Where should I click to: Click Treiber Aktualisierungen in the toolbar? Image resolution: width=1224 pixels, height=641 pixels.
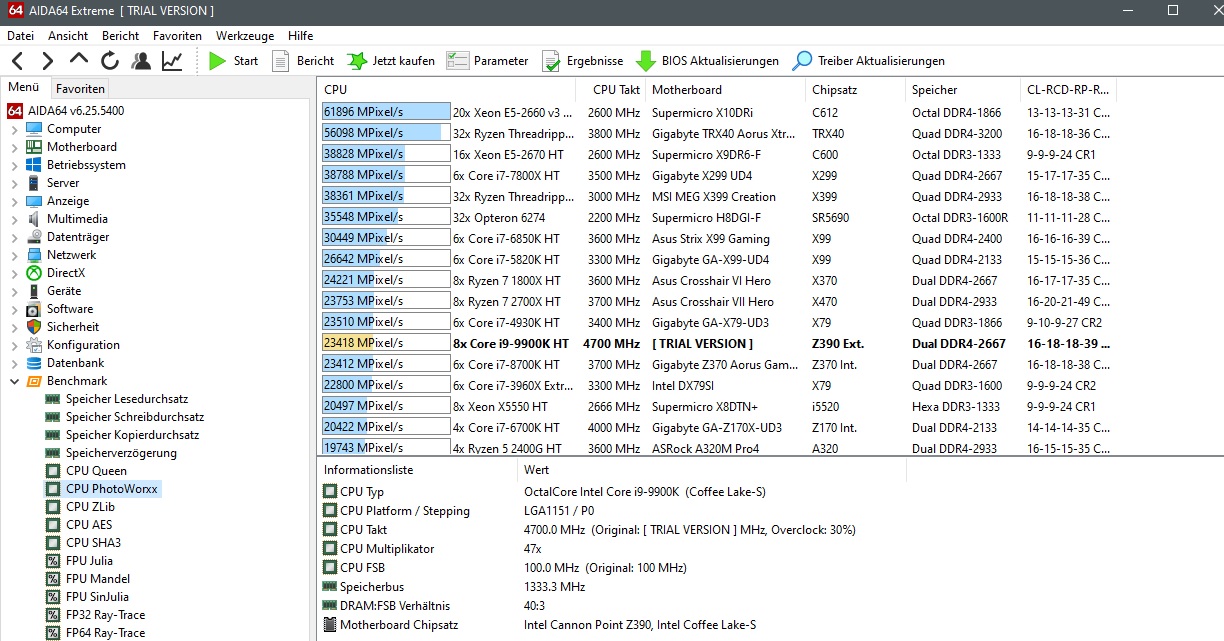(868, 61)
